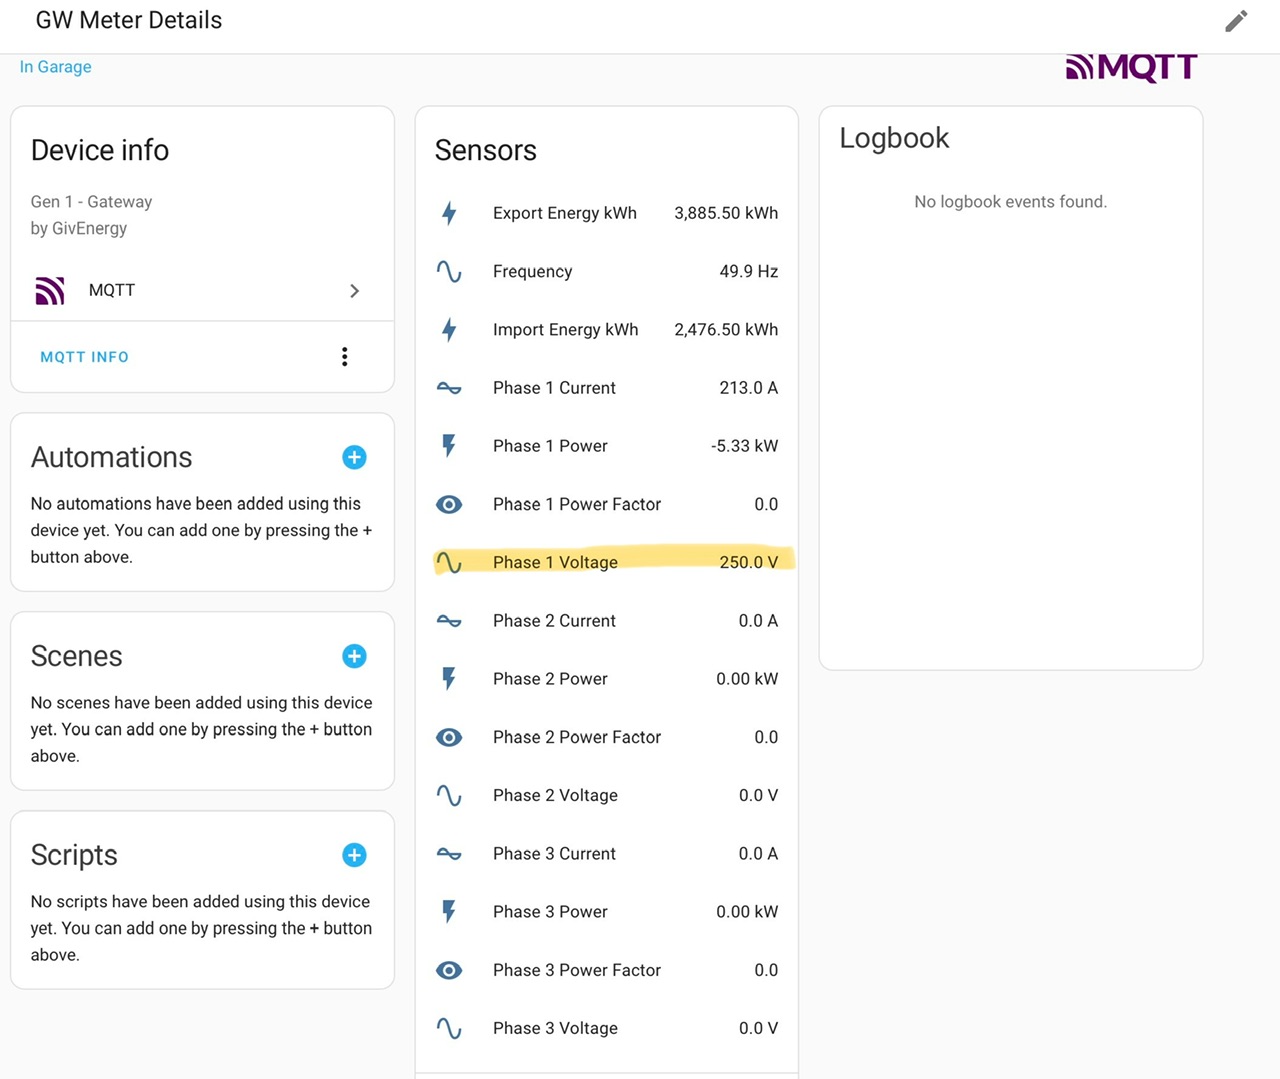Click the Phase 3 Power flash icon
This screenshot has width=1280, height=1079.
[449, 912]
